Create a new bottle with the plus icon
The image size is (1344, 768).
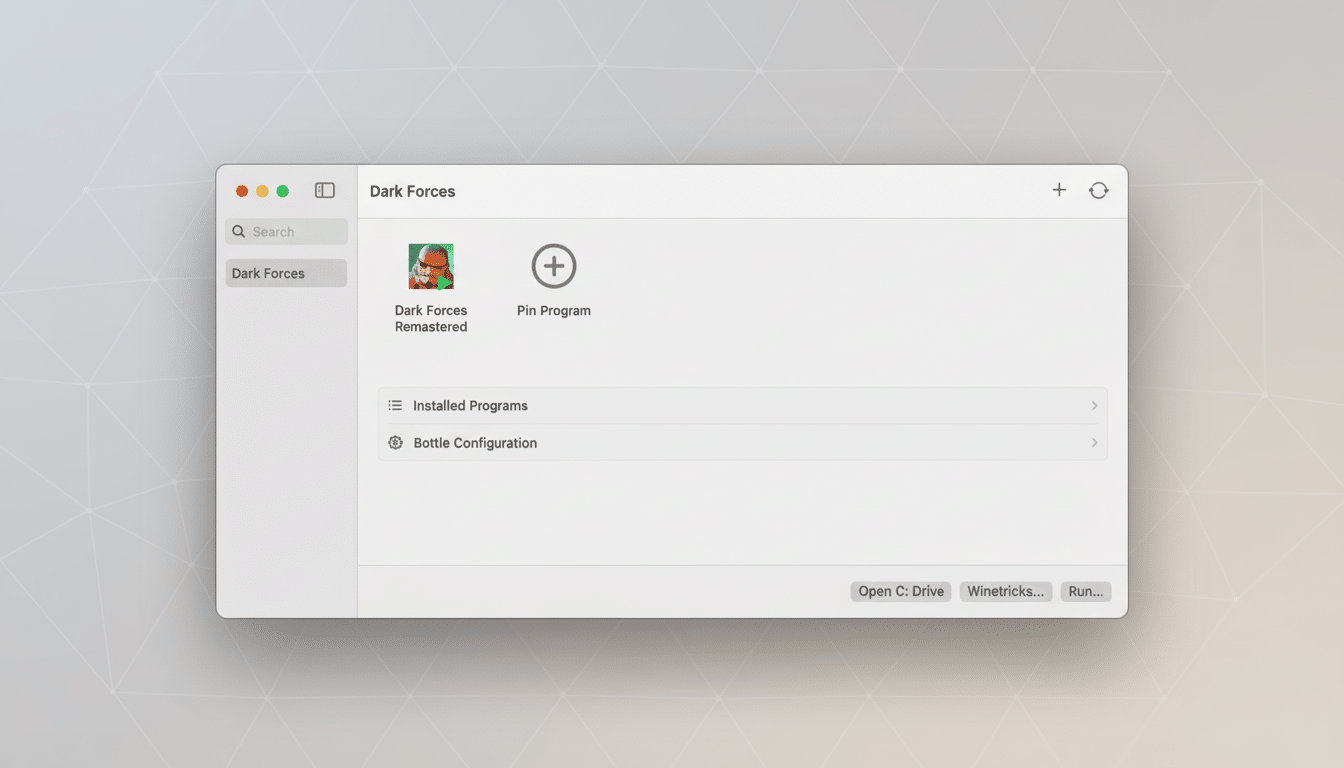(1059, 189)
